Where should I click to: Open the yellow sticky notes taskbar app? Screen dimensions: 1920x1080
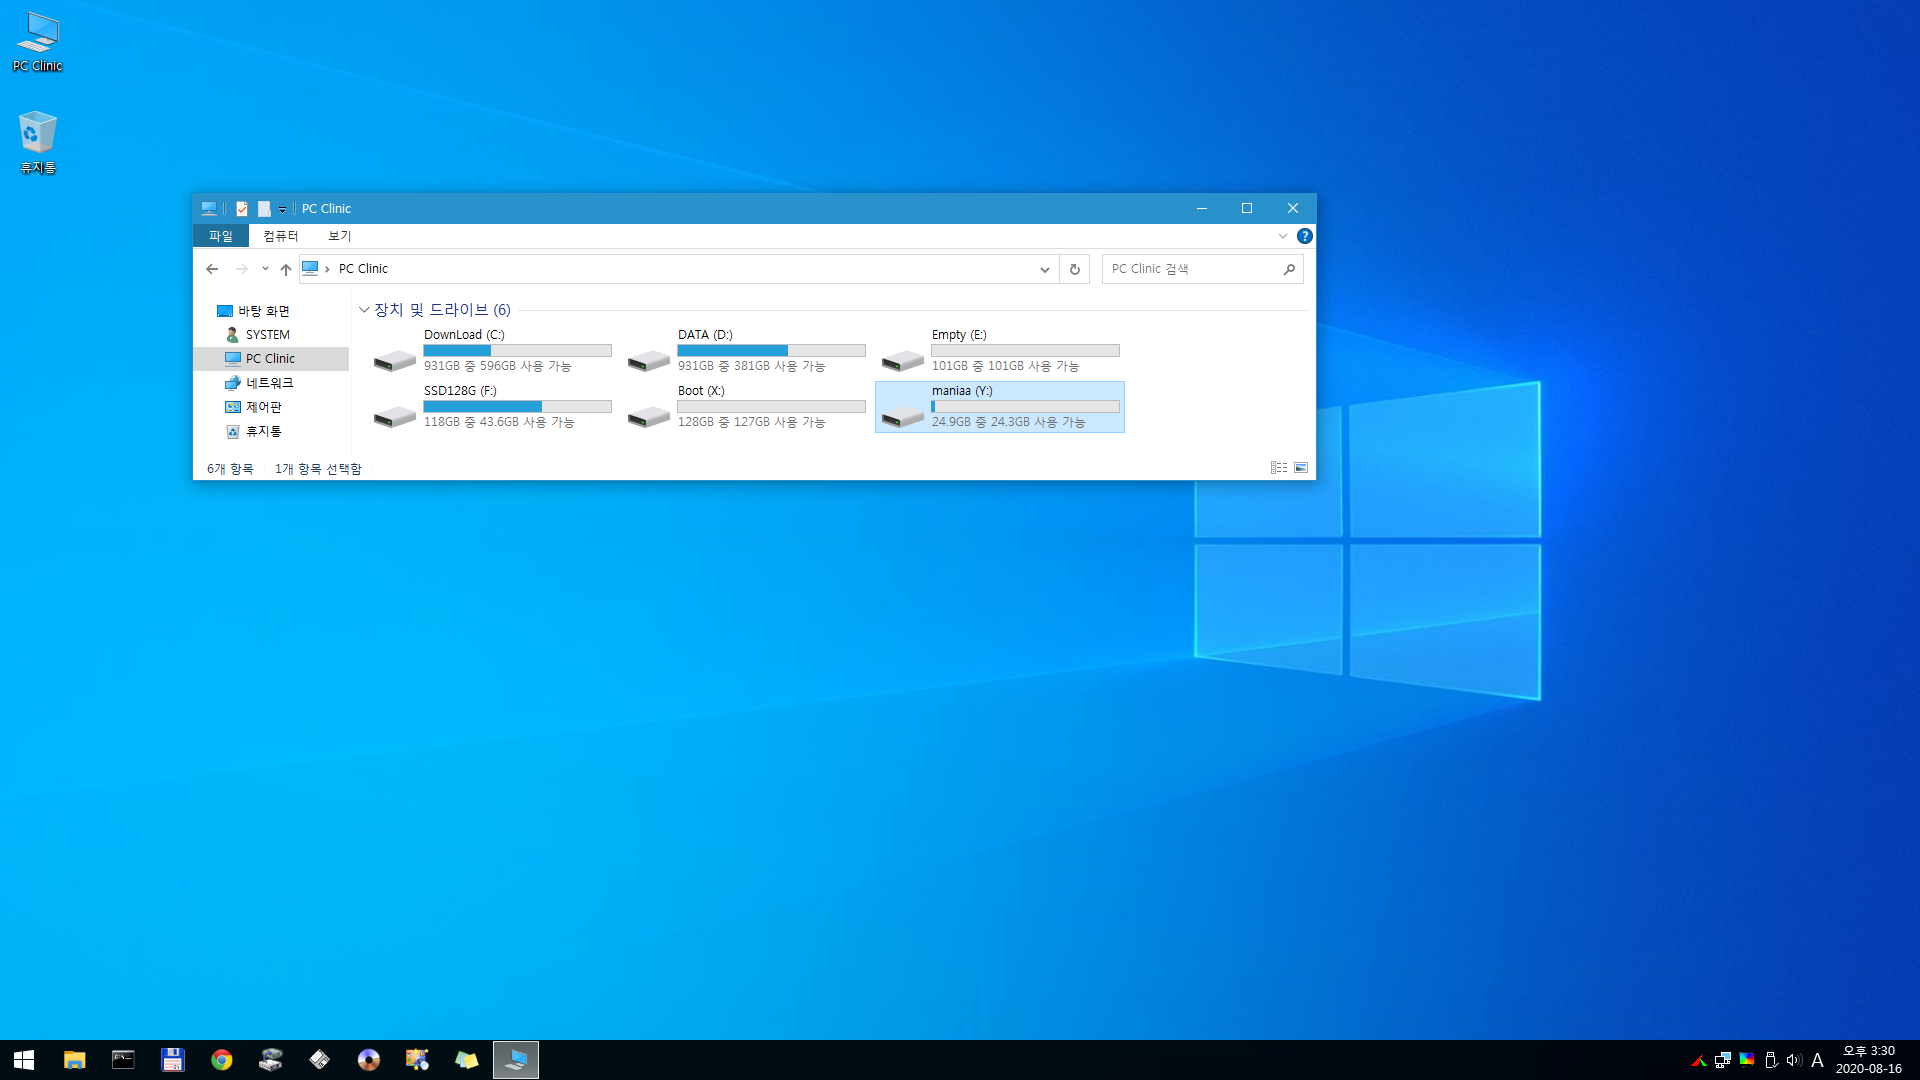(x=467, y=1060)
